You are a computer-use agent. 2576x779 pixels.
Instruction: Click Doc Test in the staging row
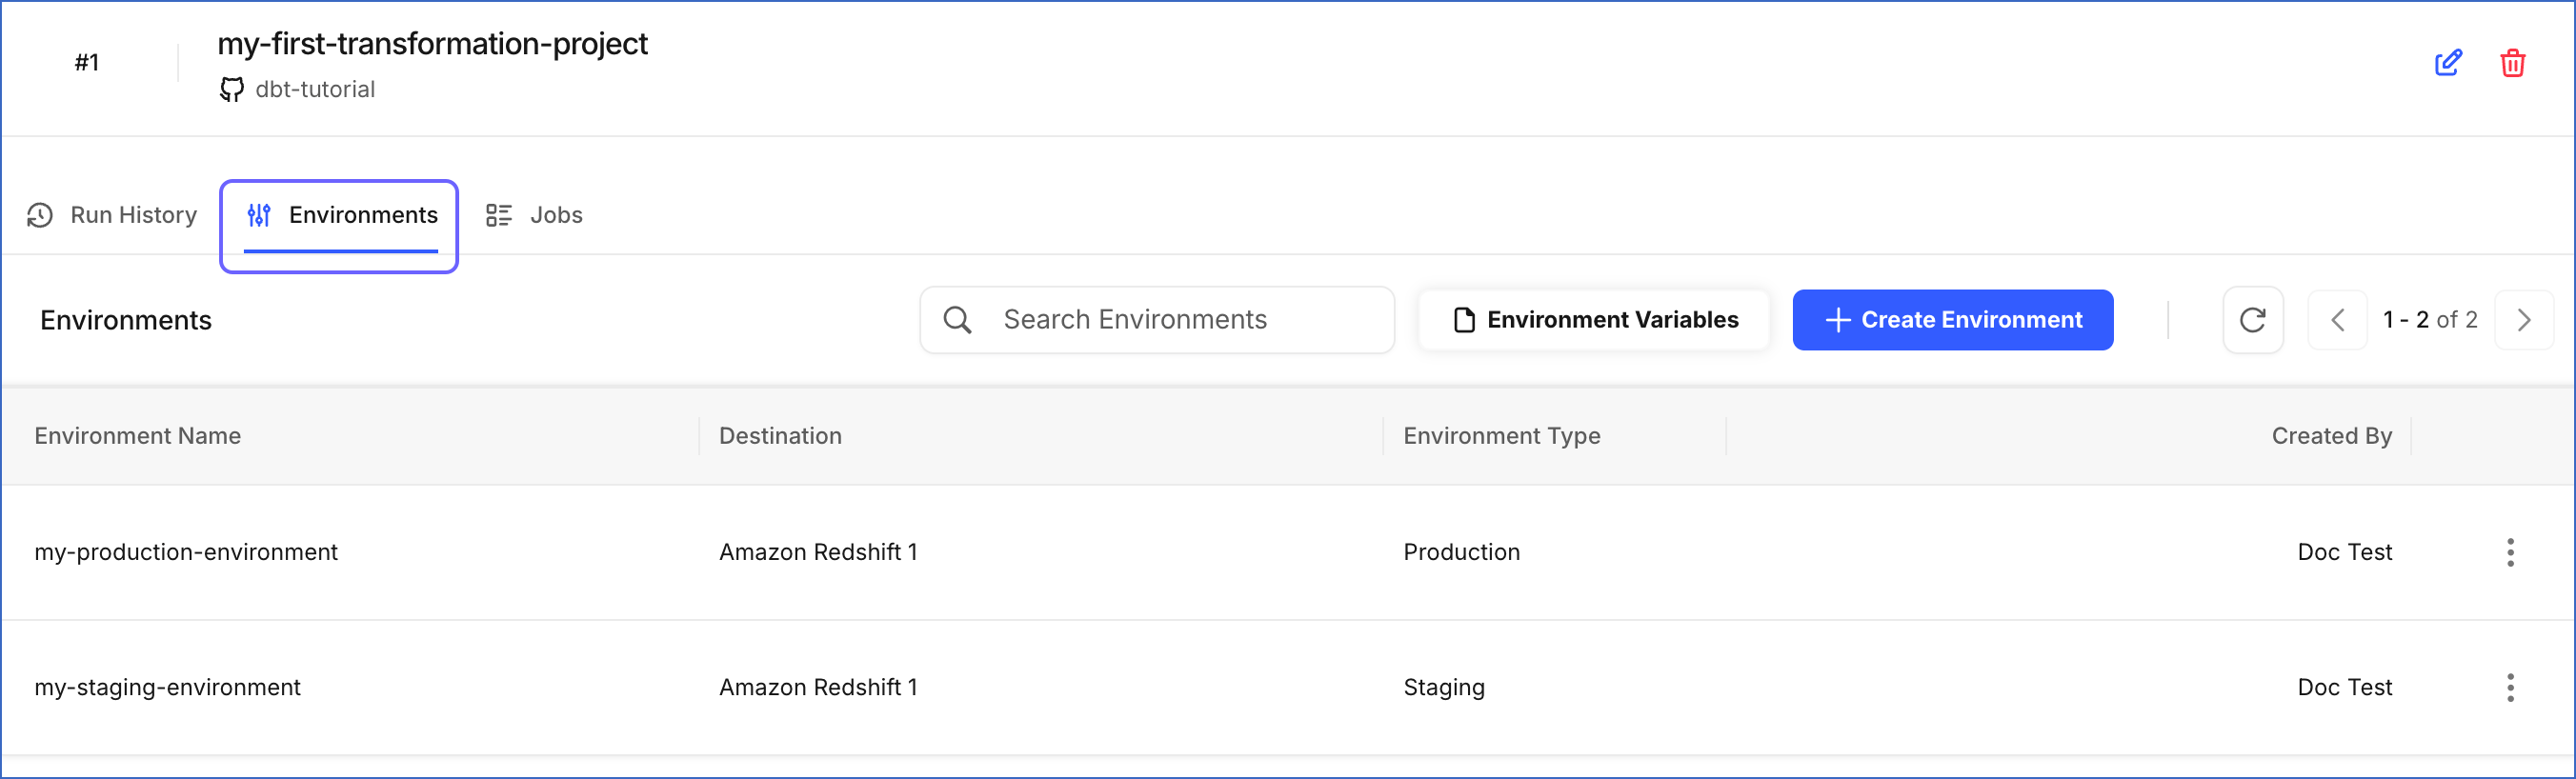point(2344,687)
